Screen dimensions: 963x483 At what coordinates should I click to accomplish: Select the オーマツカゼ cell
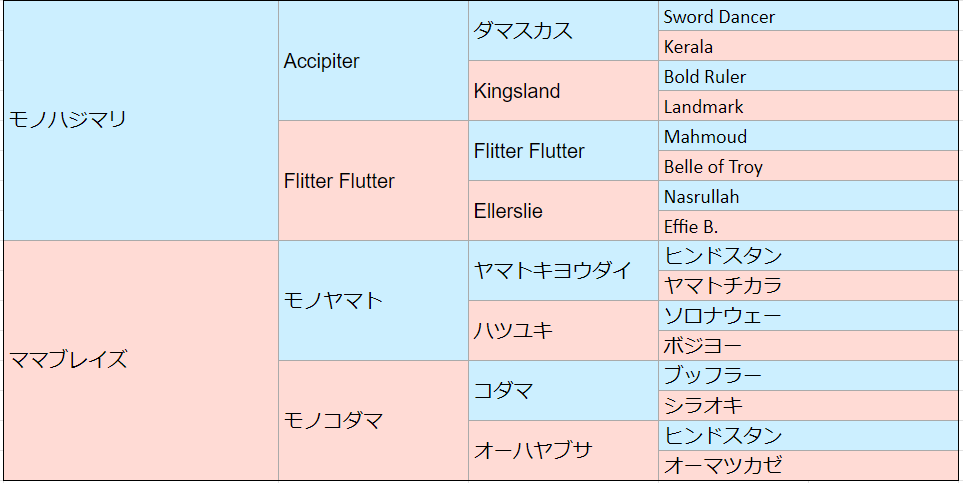pos(808,466)
